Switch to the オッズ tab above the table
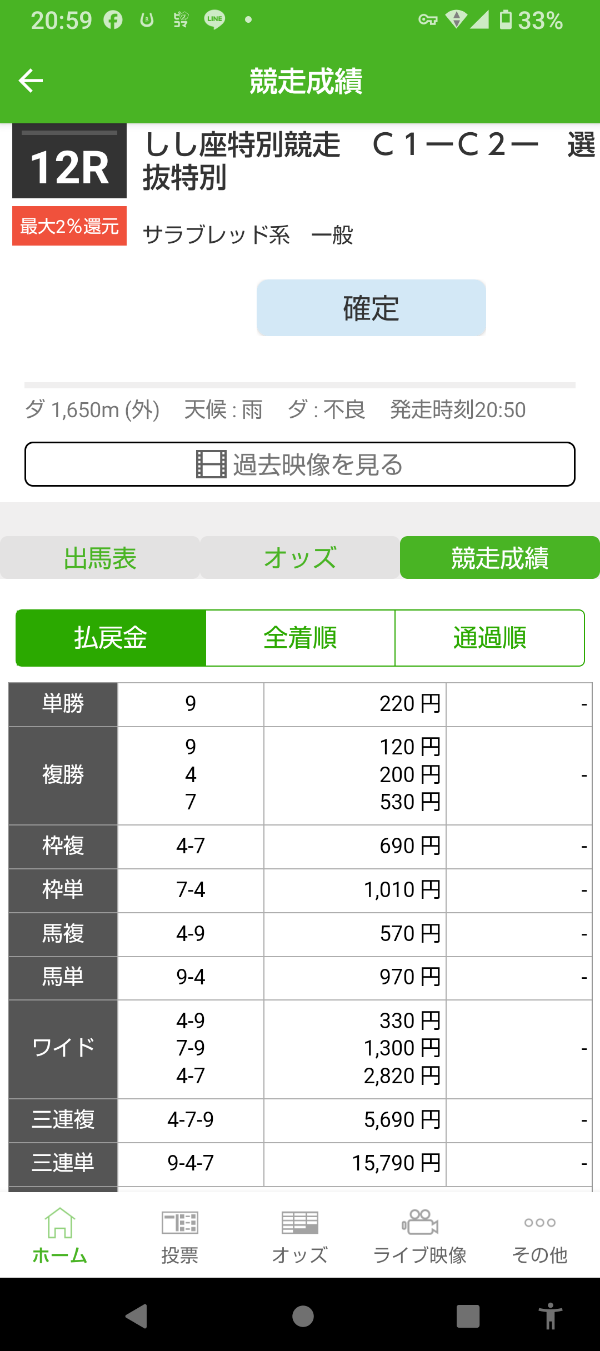The width and height of the screenshot is (600, 1351). point(300,558)
